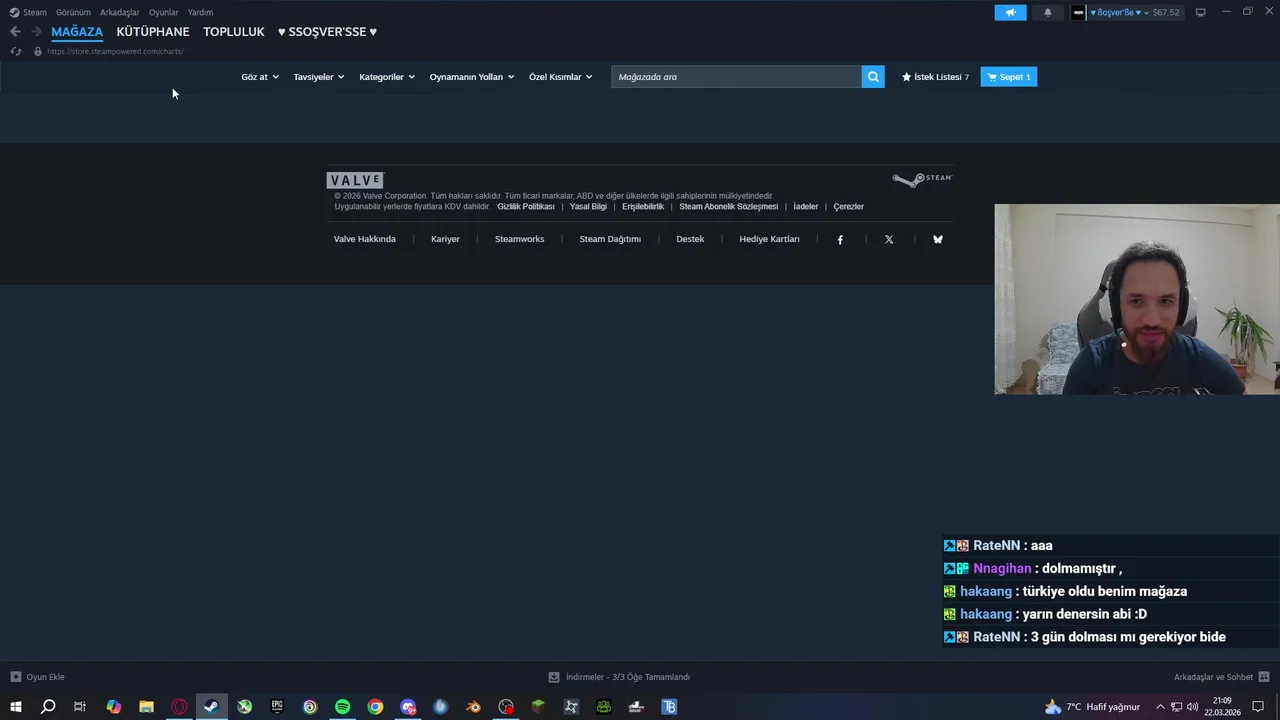
Task: Open the Steamworks footer link
Action: point(520,239)
